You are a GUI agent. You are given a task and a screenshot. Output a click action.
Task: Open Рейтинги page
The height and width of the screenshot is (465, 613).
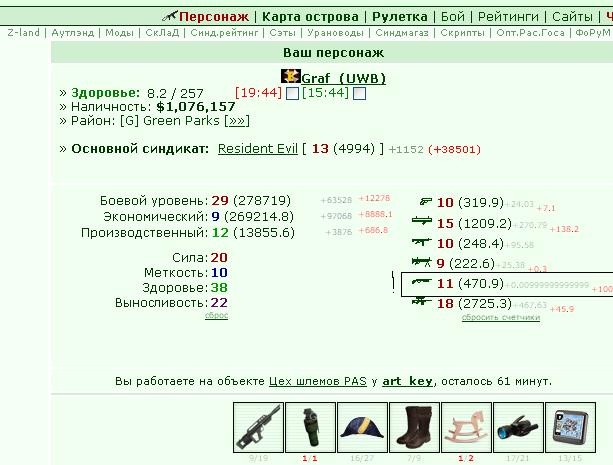click(x=508, y=17)
